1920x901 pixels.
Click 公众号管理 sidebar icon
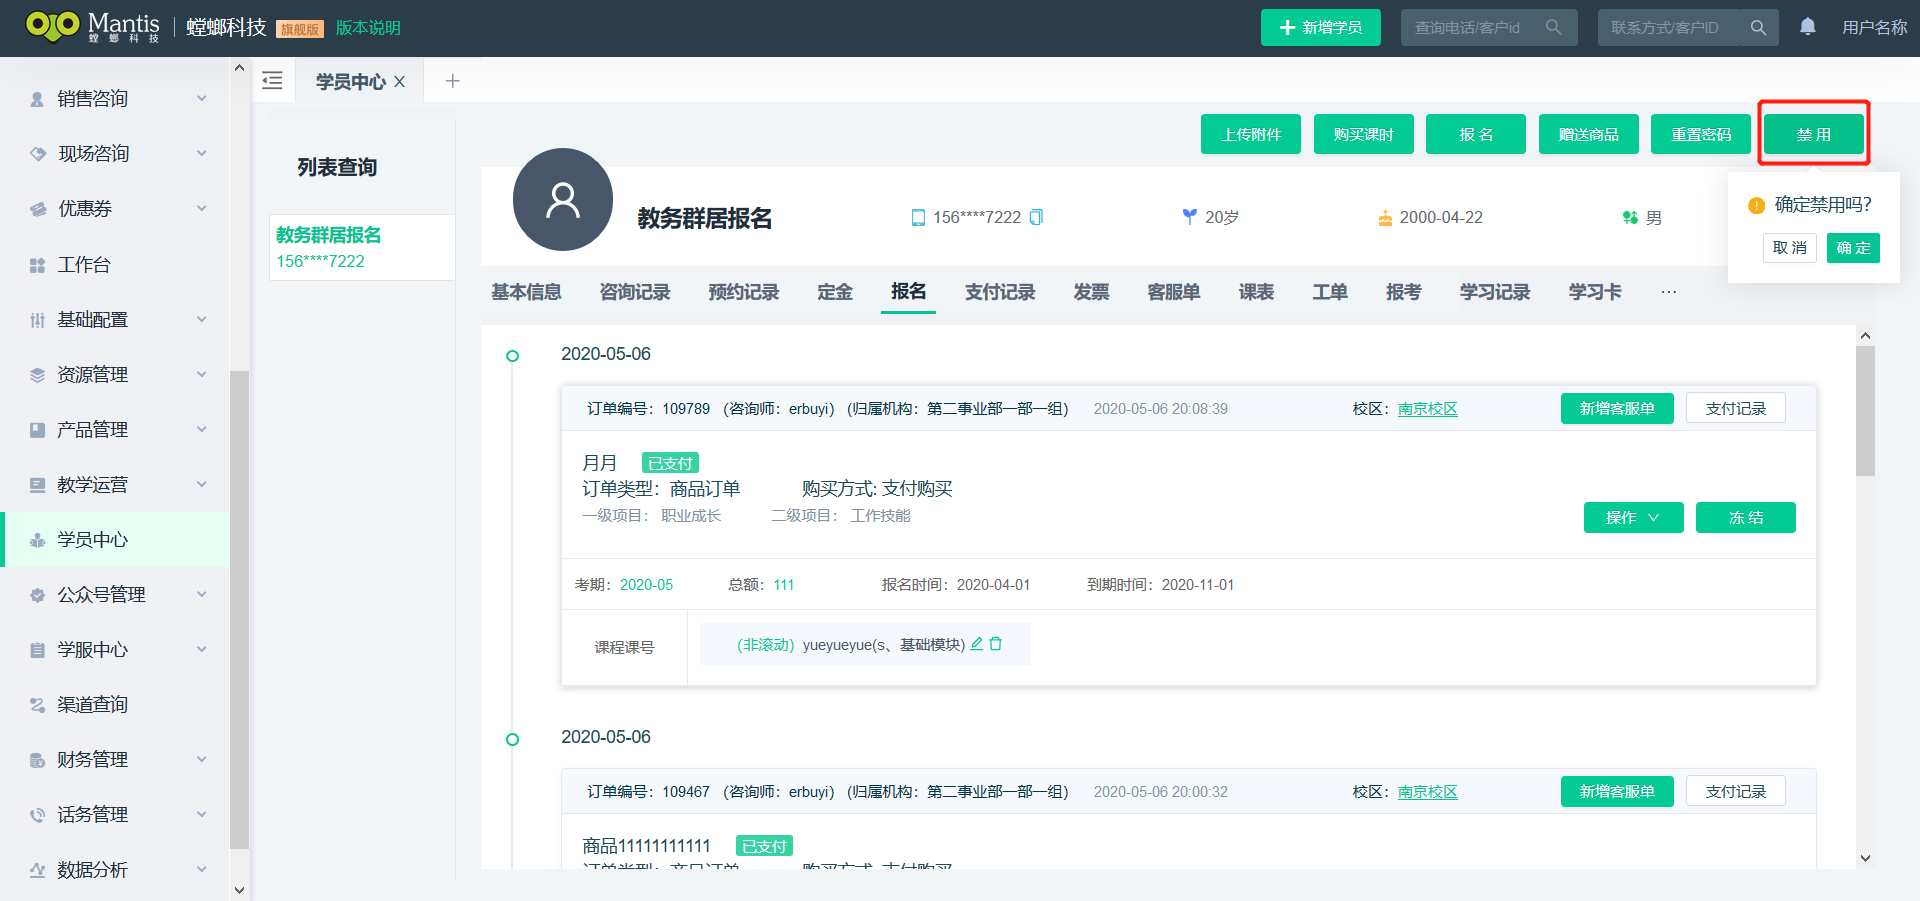pyautogui.click(x=37, y=595)
